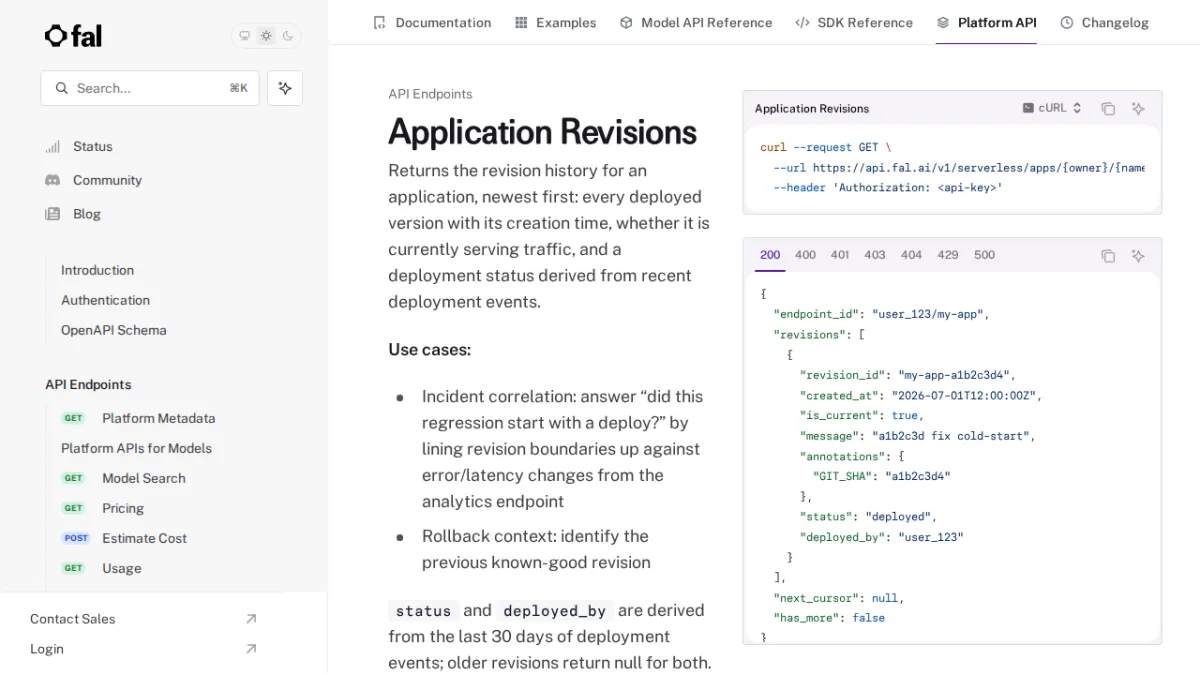
Task: Open the Documentation tab
Action: point(432,22)
